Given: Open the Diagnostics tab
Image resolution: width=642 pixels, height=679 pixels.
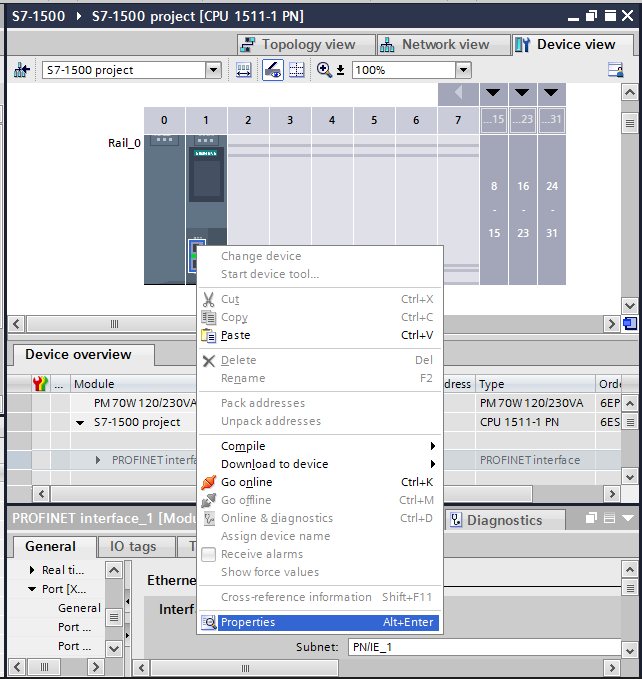Looking at the screenshot, I should [503, 520].
